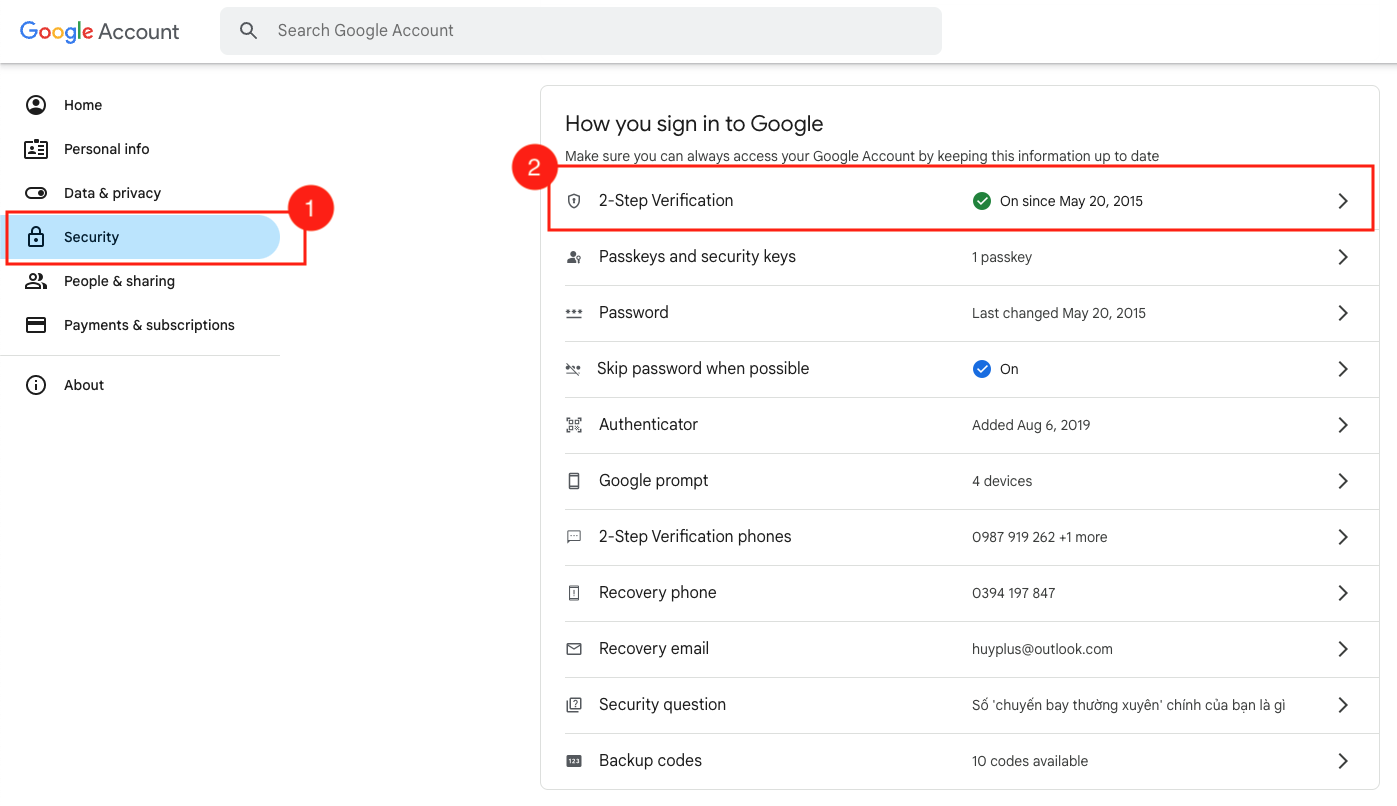Open Passkeys and security keys
This screenshot has width=1397, height=806.
coord(697,257)
